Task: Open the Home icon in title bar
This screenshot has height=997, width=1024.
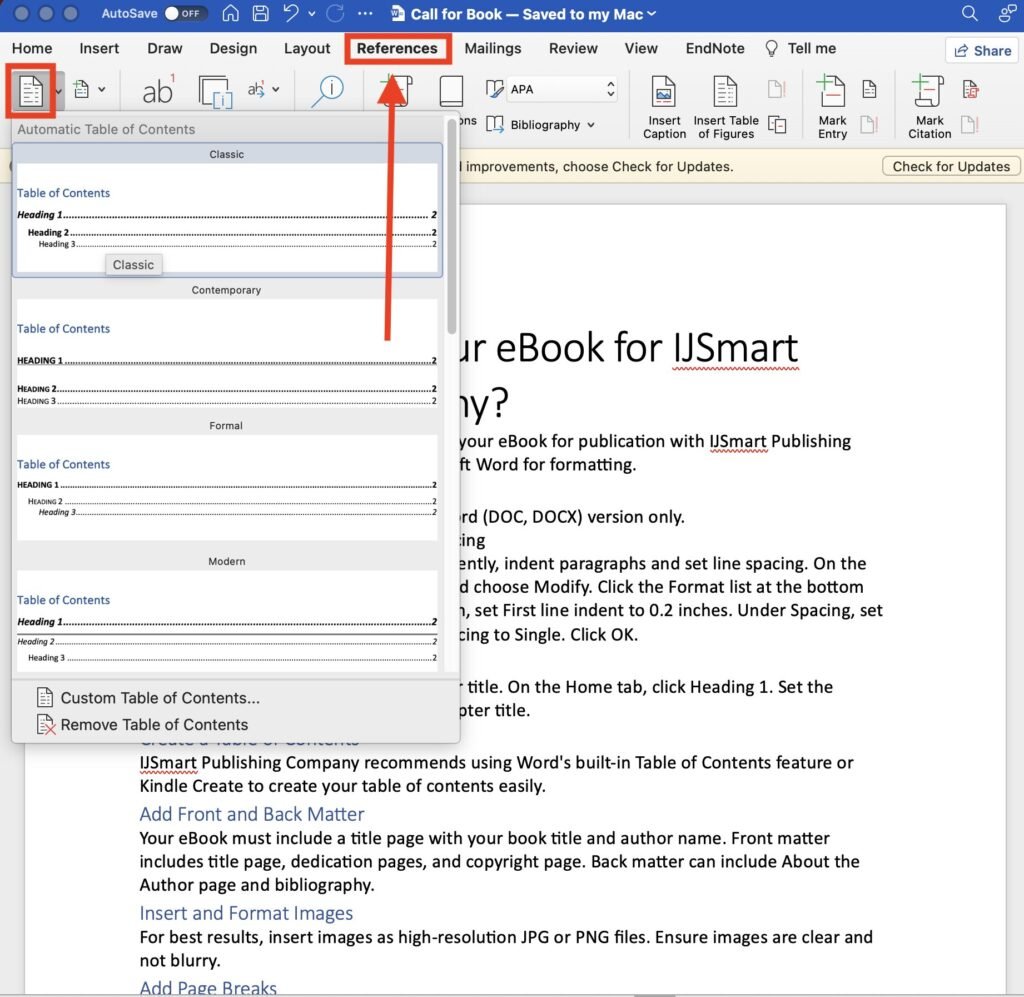Action: point(230,14)
